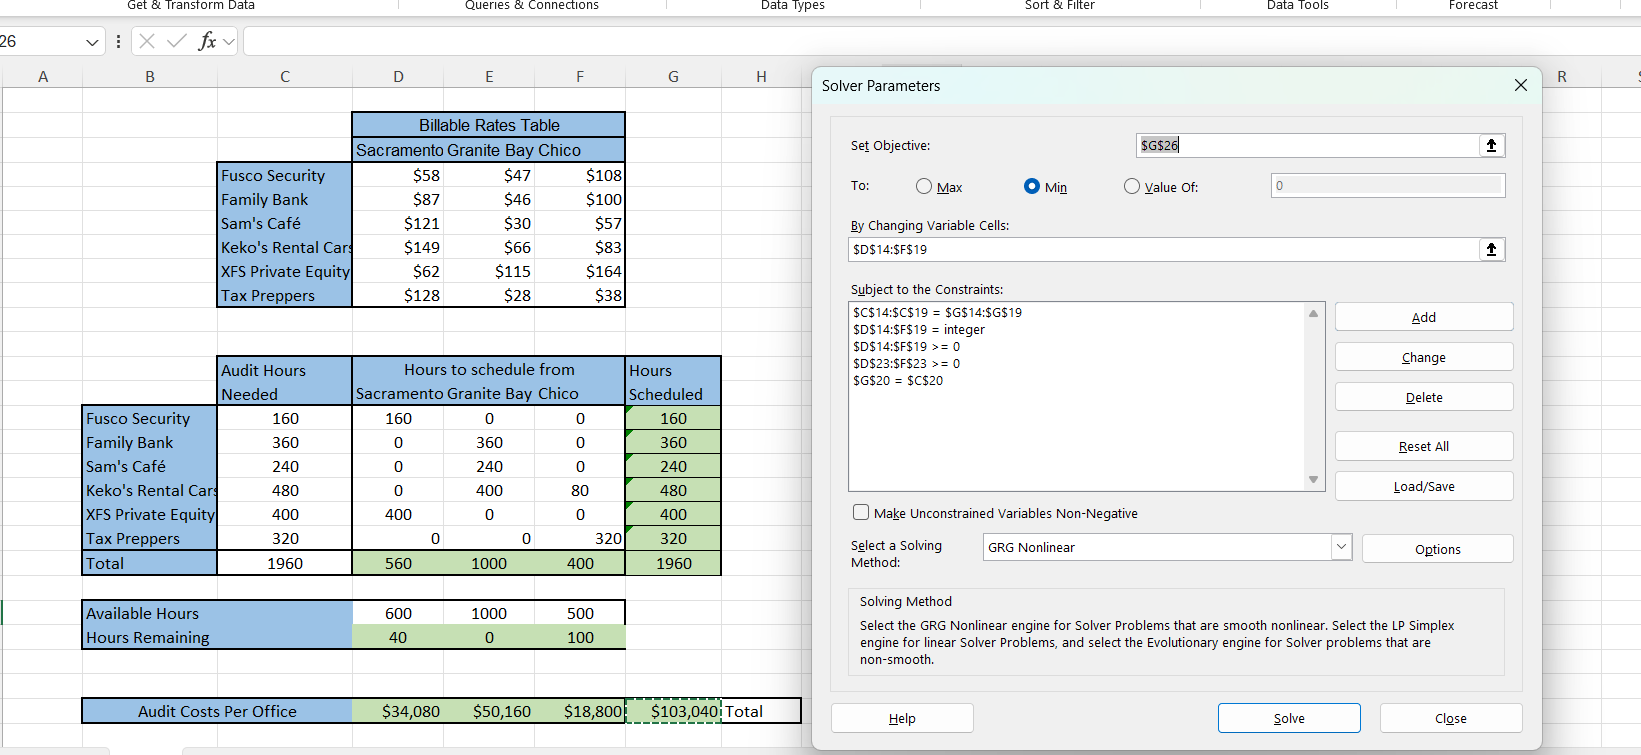Click the Set Objective input field
The height and width of the screenshot is (755, 1641).
[1305, 146]
